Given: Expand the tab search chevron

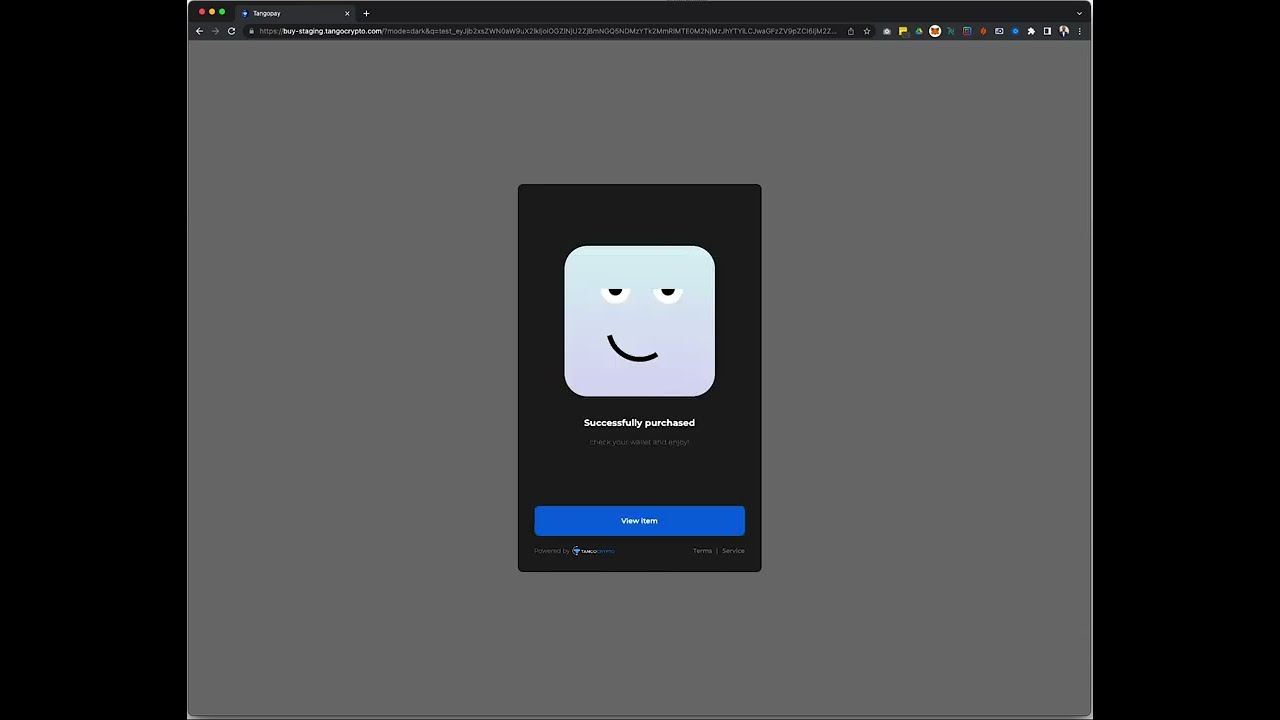Looking at the screenshot, I should pyautogui.click(x=1079, y=13).
